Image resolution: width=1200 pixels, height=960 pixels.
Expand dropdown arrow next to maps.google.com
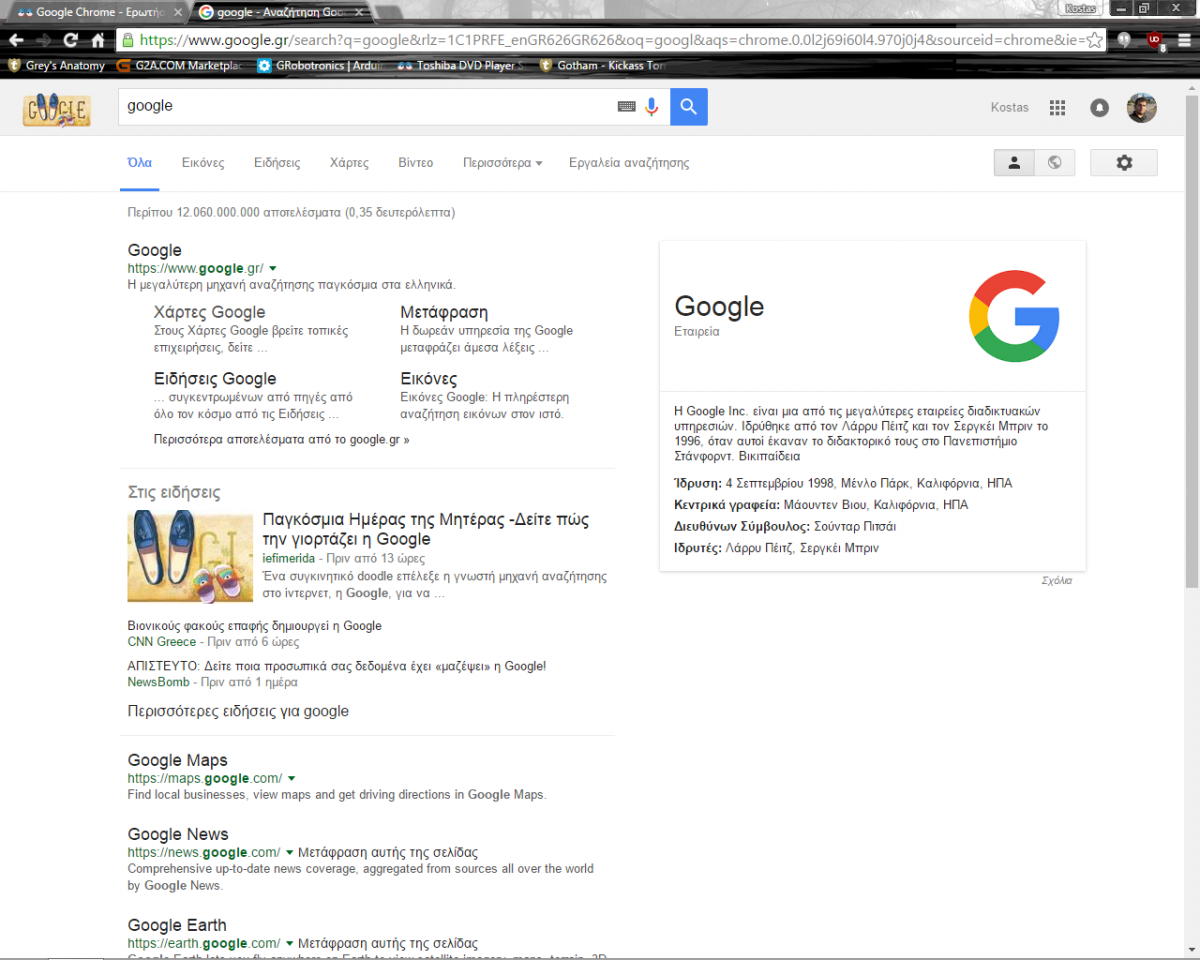(x=291, y=778)
